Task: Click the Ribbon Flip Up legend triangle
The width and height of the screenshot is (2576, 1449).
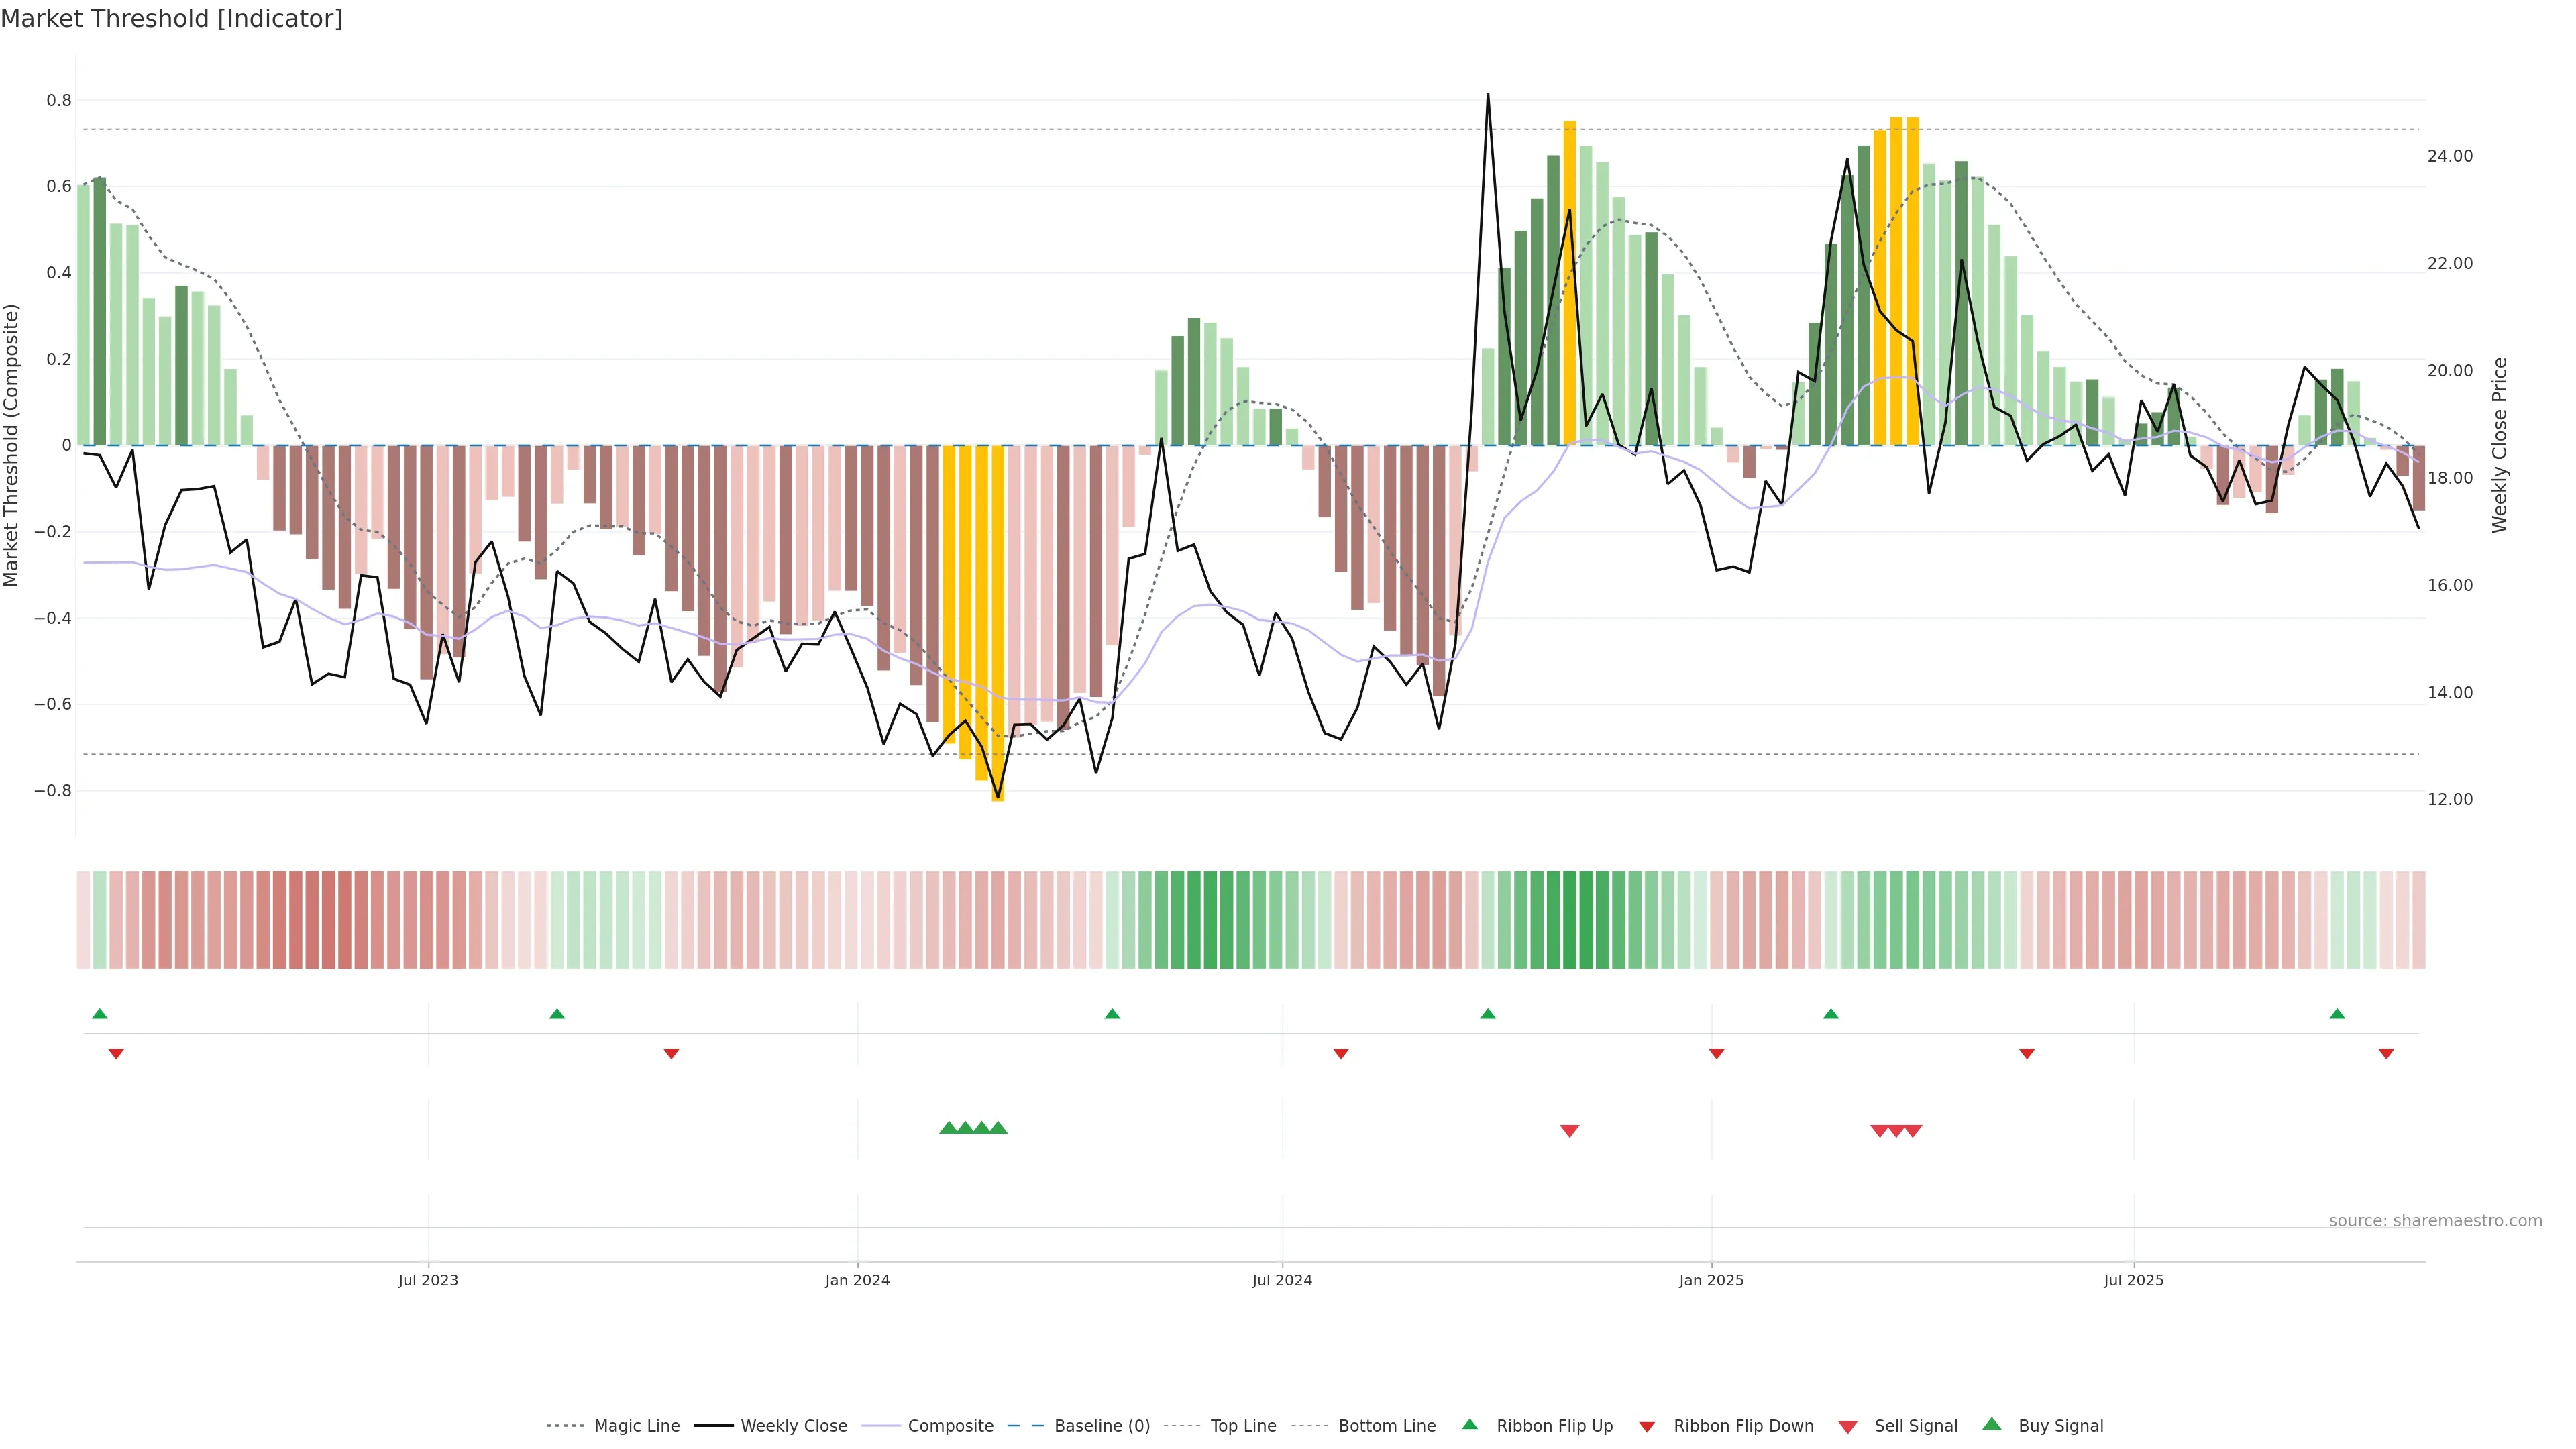Action: click(x=1469, y=1424)
